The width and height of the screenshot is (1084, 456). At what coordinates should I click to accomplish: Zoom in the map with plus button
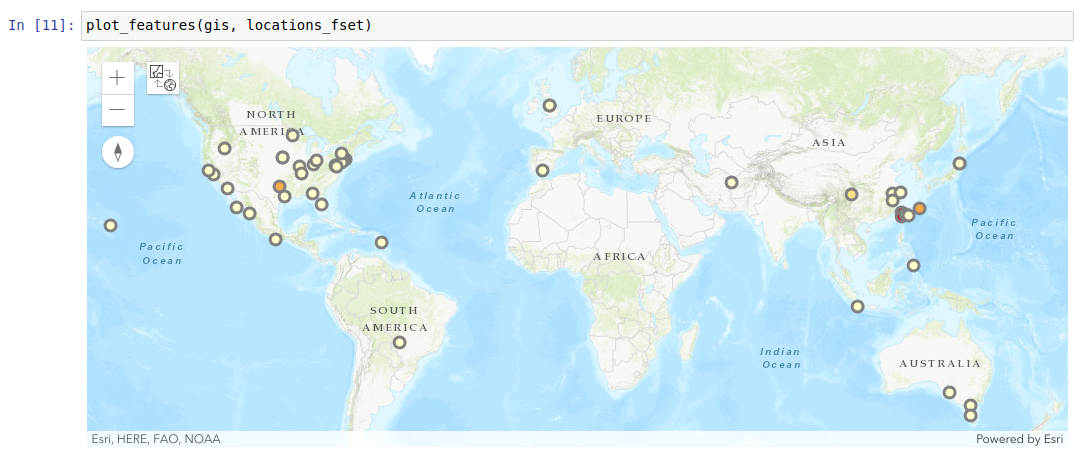pos(118,78)
